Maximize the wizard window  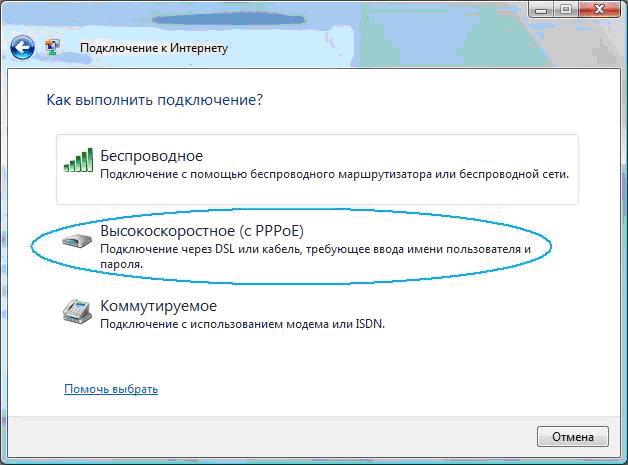(x=566, y=9)
